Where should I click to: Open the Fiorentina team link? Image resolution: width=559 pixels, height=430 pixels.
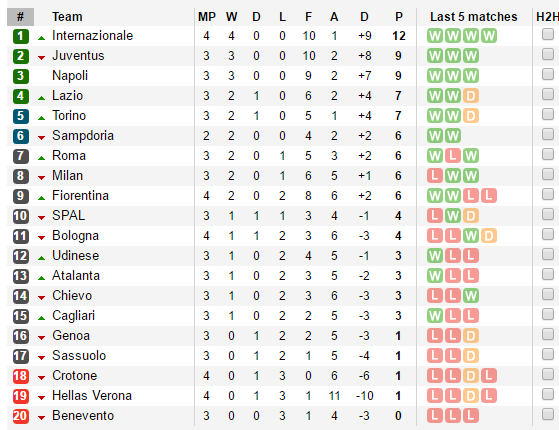pyautogui.click(x=80, y=196)
